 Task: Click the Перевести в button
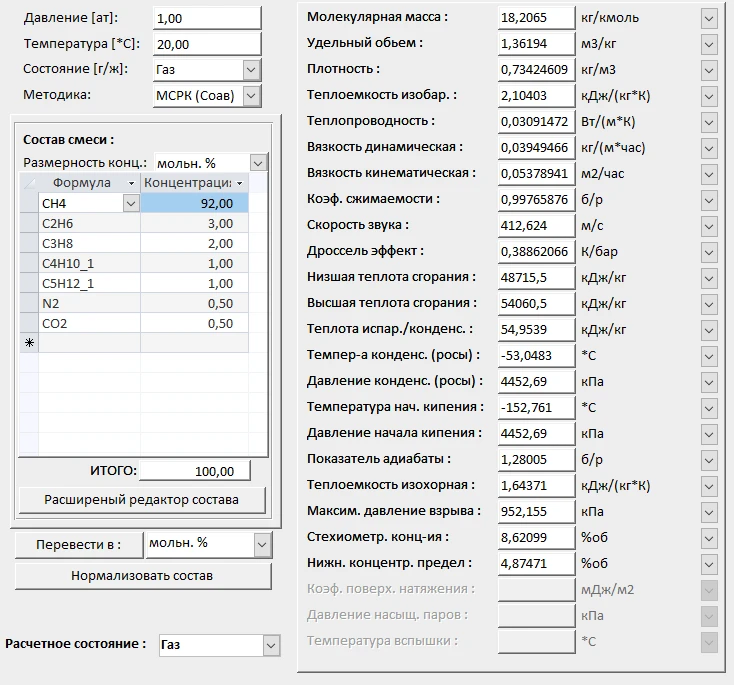click(77, 544)
